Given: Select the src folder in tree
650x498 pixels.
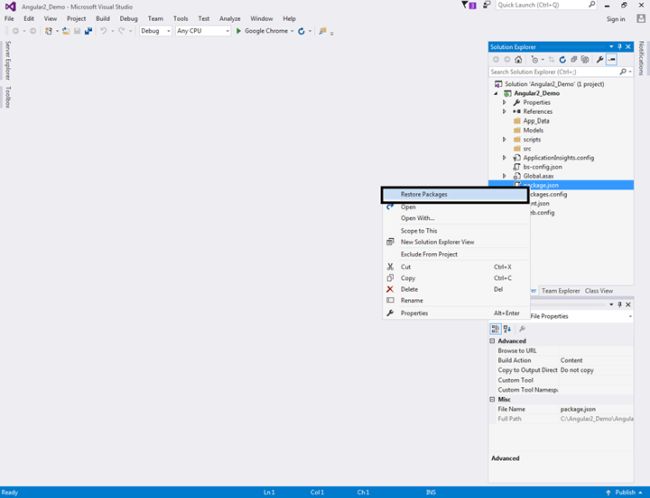Looking at the screenshot, I should [527, 148].
